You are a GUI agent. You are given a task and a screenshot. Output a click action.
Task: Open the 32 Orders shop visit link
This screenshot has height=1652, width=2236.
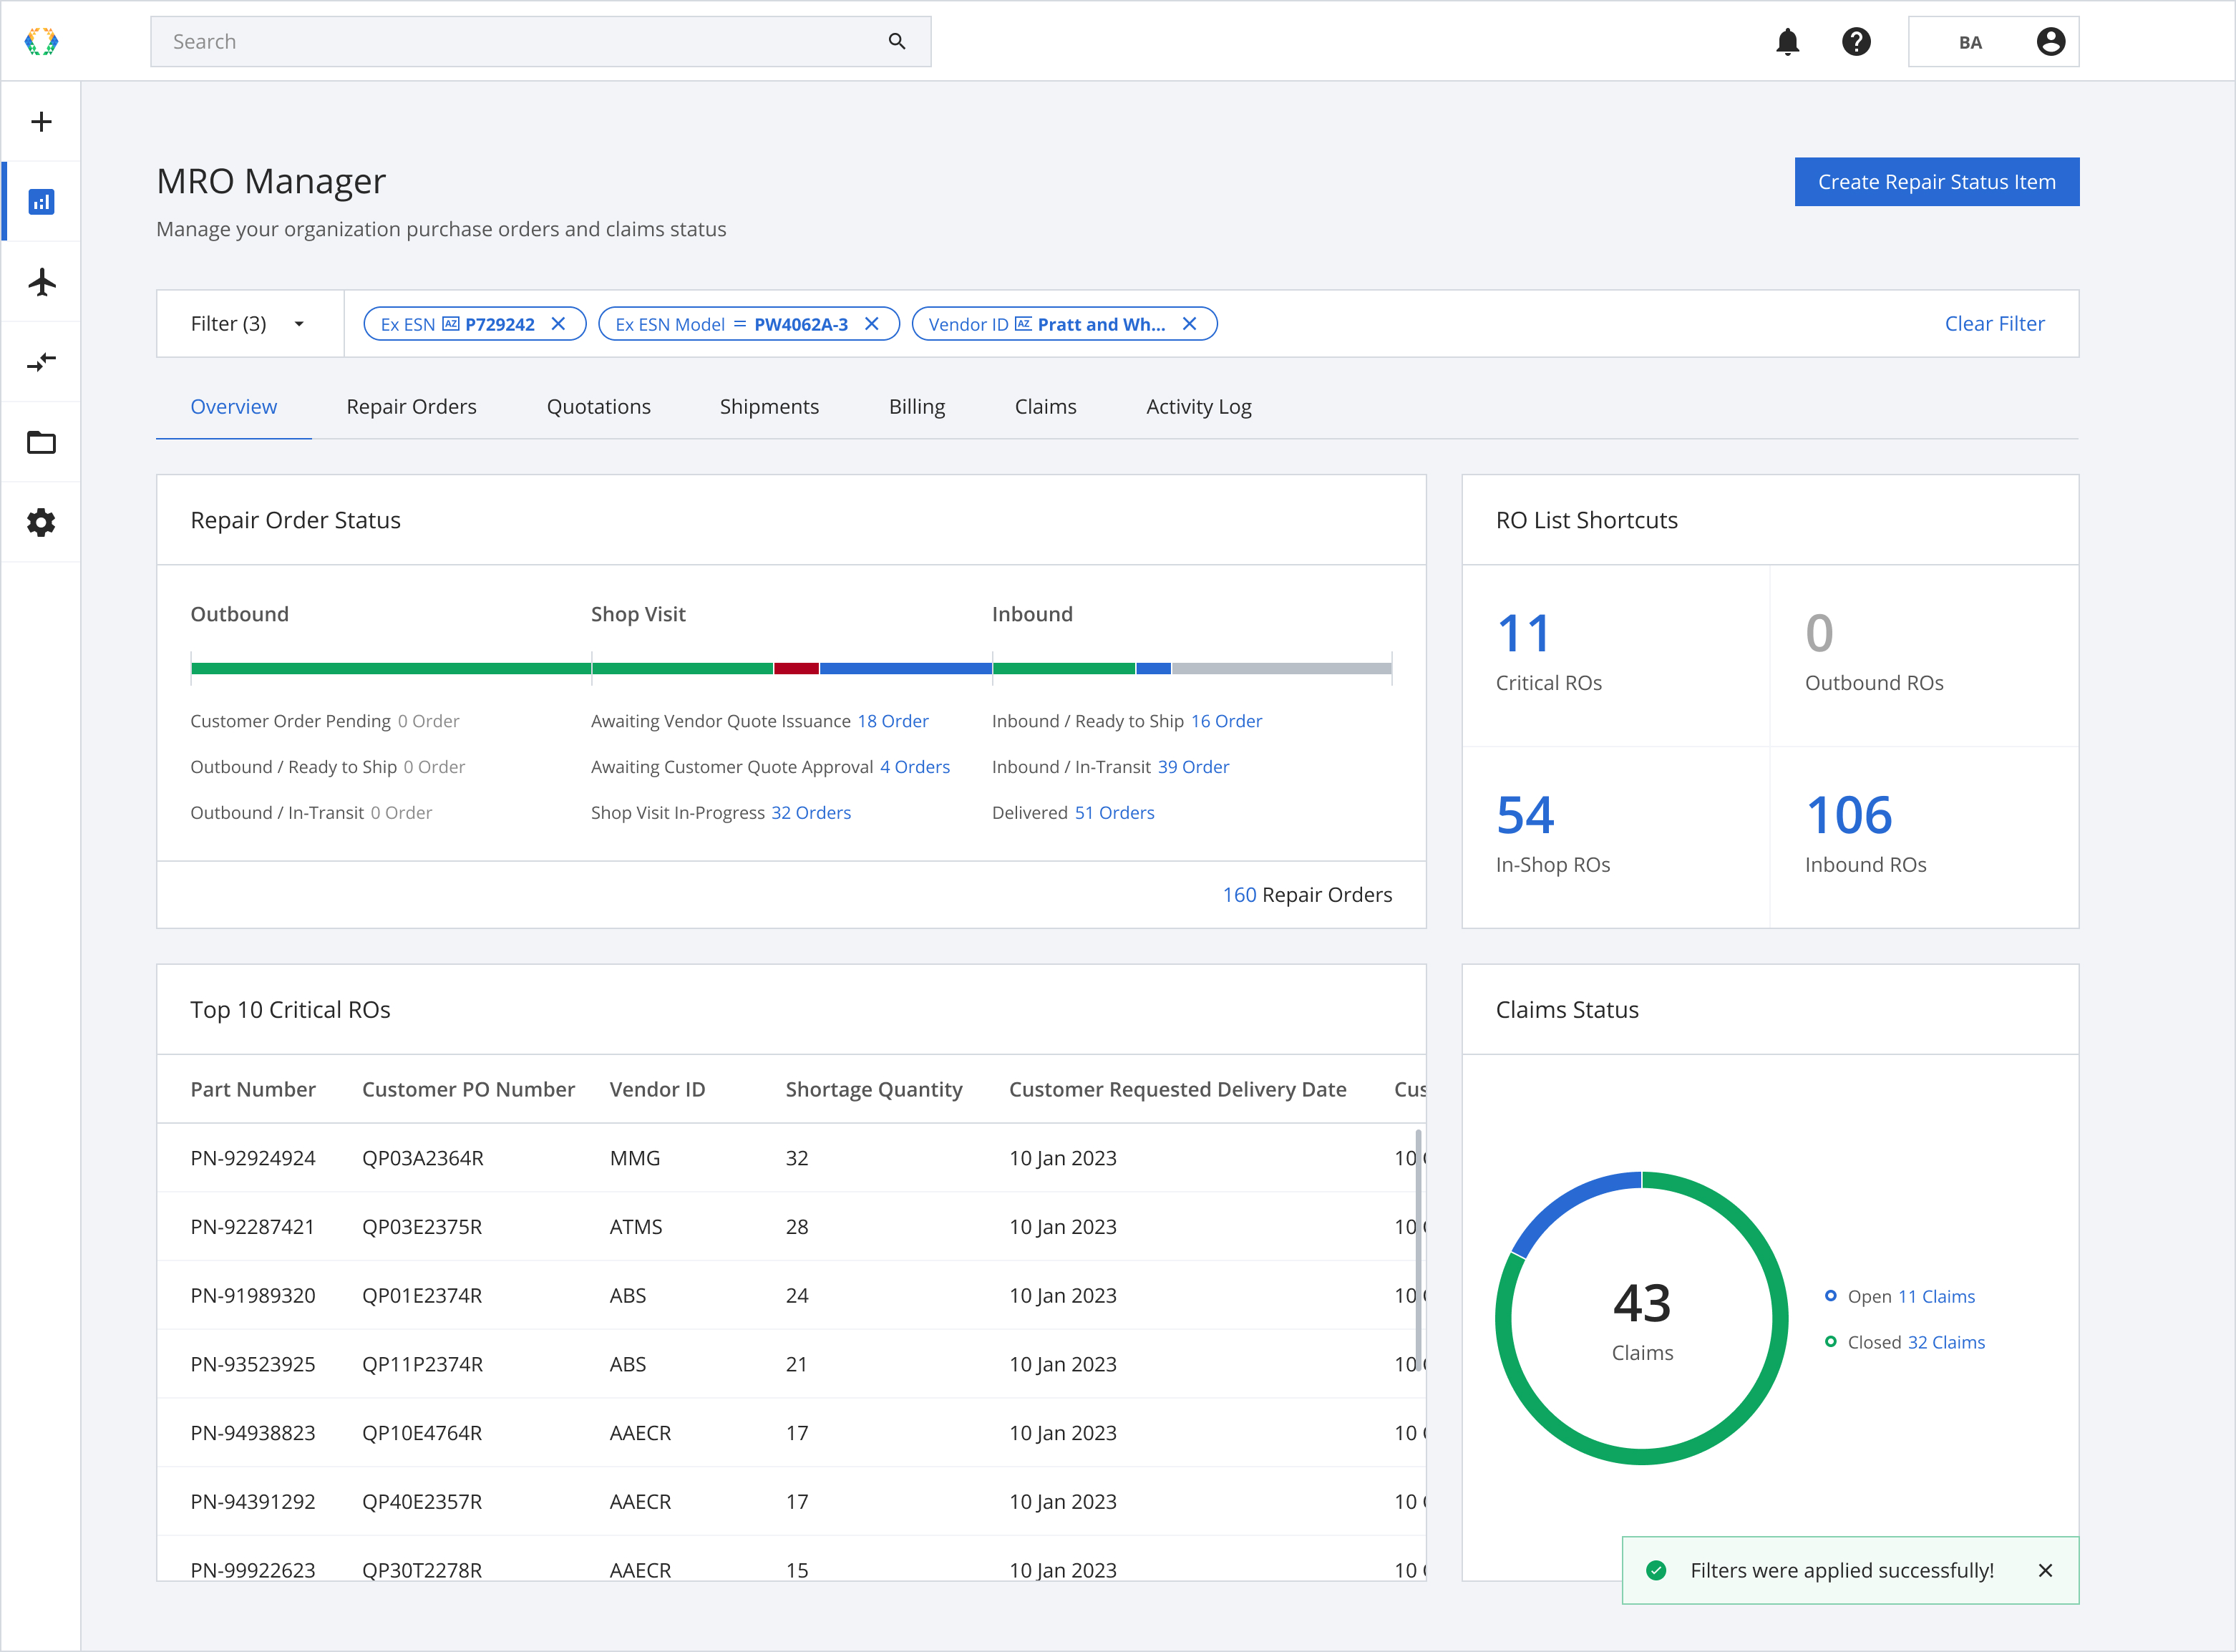[x=810, y=813]
